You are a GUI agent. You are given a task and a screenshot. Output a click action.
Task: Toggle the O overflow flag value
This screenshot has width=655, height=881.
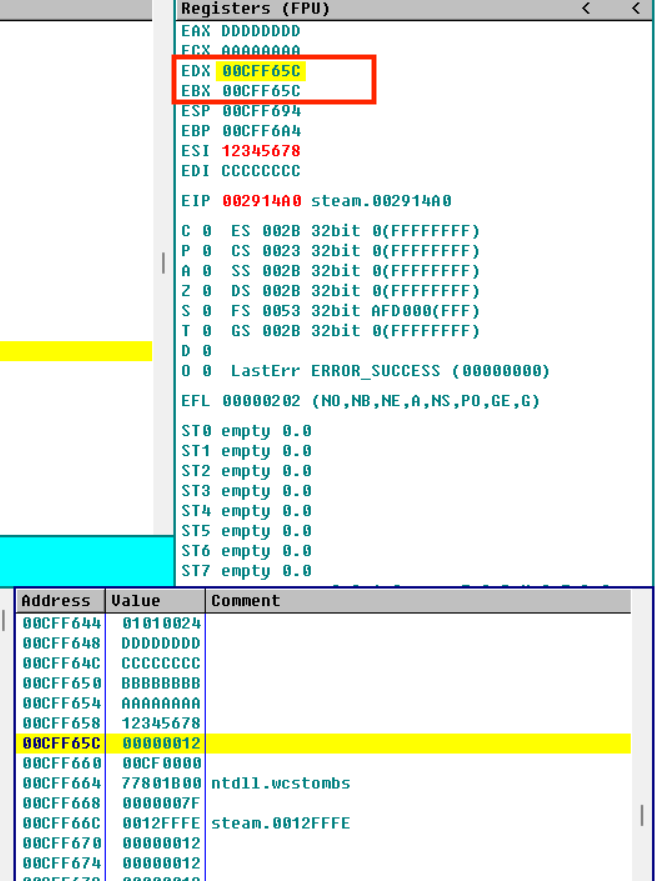tap(206, 371)
